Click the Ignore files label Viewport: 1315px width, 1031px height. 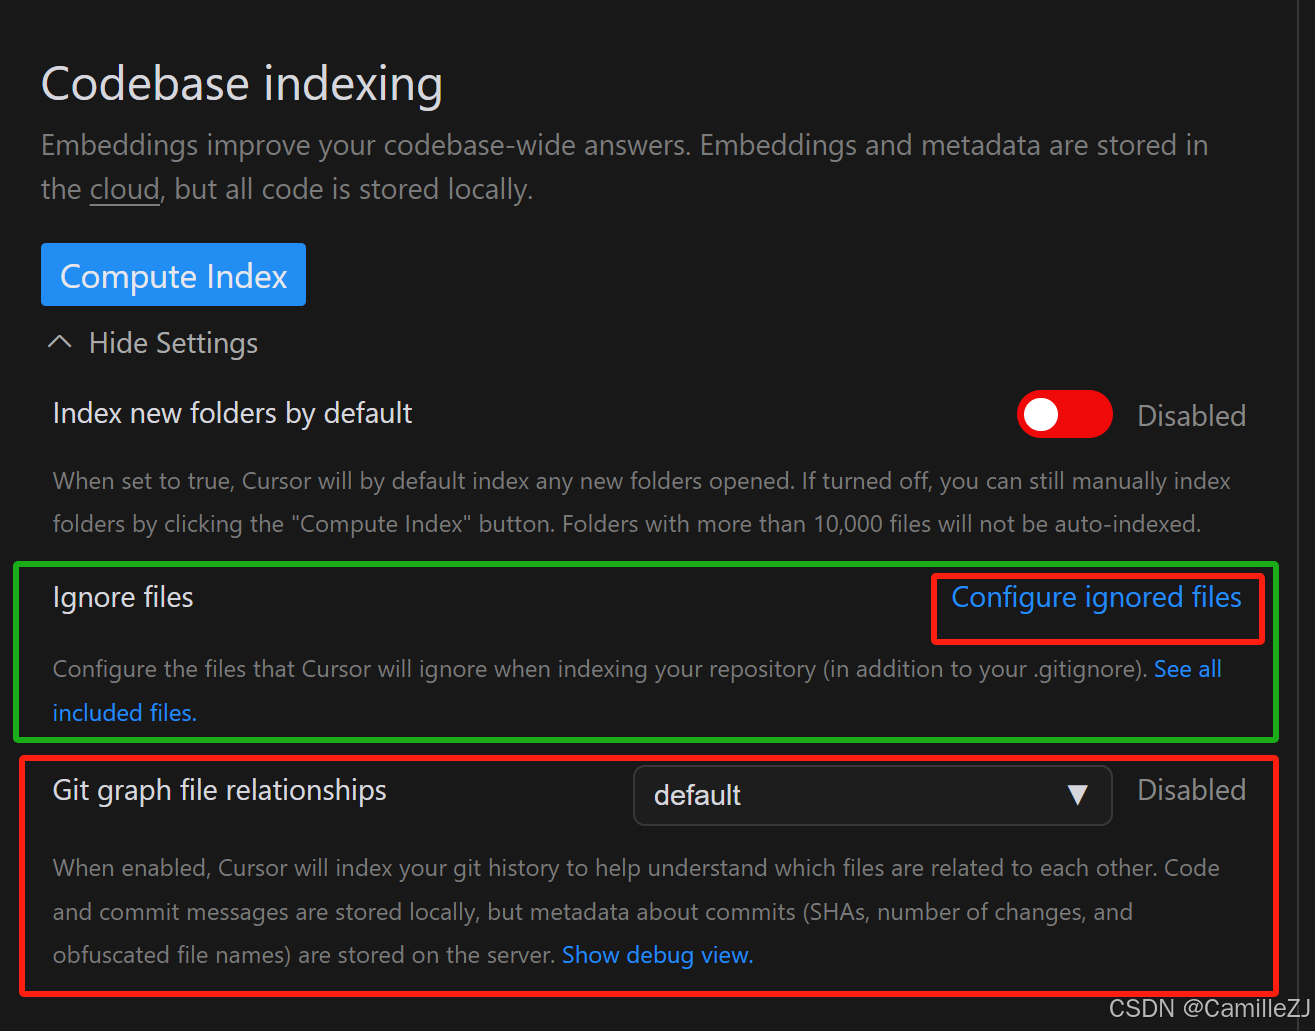pyautogui.click(x=123, y=597)
